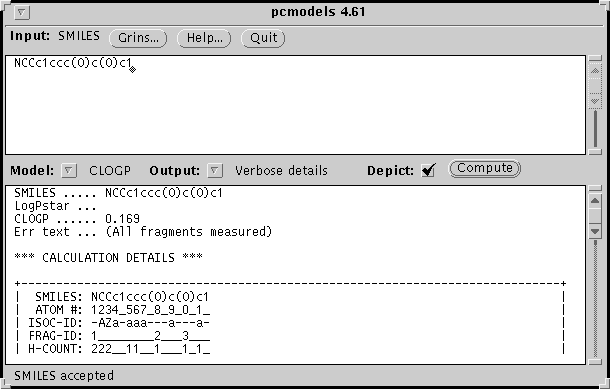Click the Verbose details output label
Image resolution: width=610 pixels, height=389 pixels.
(x=281, y=171)
